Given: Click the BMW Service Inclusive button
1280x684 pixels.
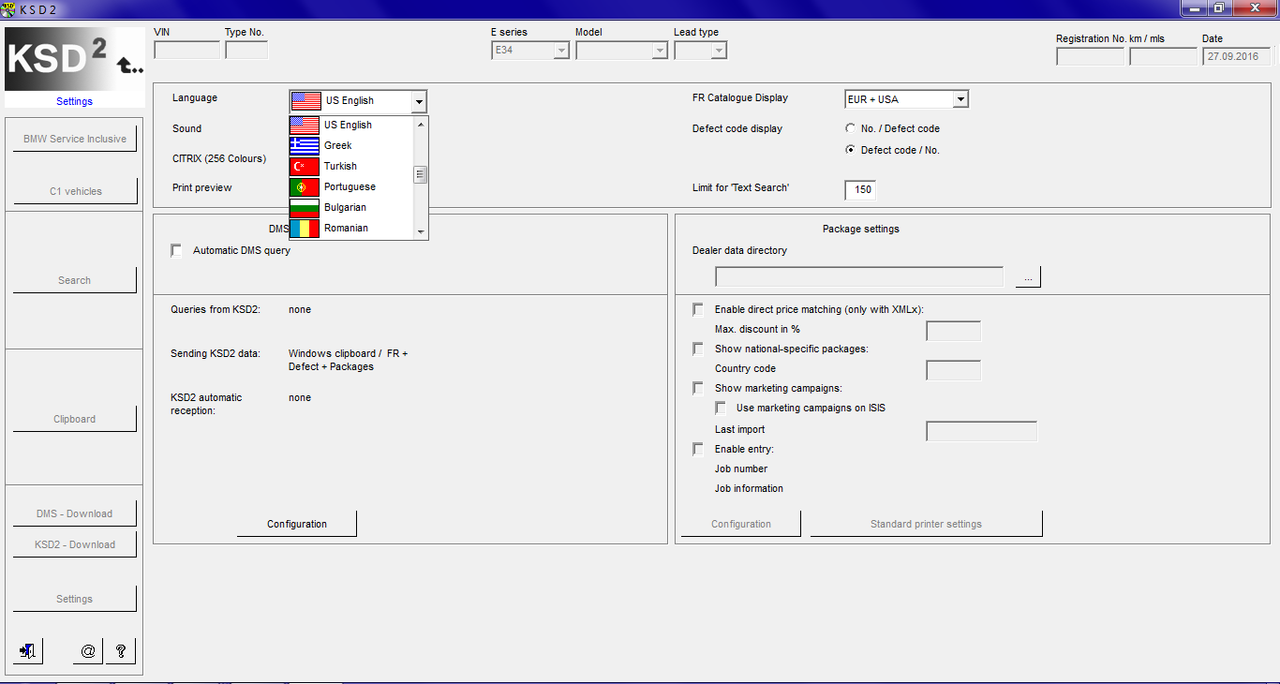Looking at the screenshot, I should 75,139.
